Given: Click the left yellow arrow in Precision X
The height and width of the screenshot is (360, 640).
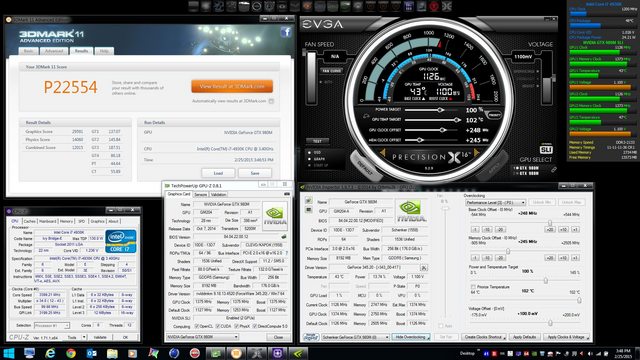Looking at the screenshot, I should tap(383, 153).
